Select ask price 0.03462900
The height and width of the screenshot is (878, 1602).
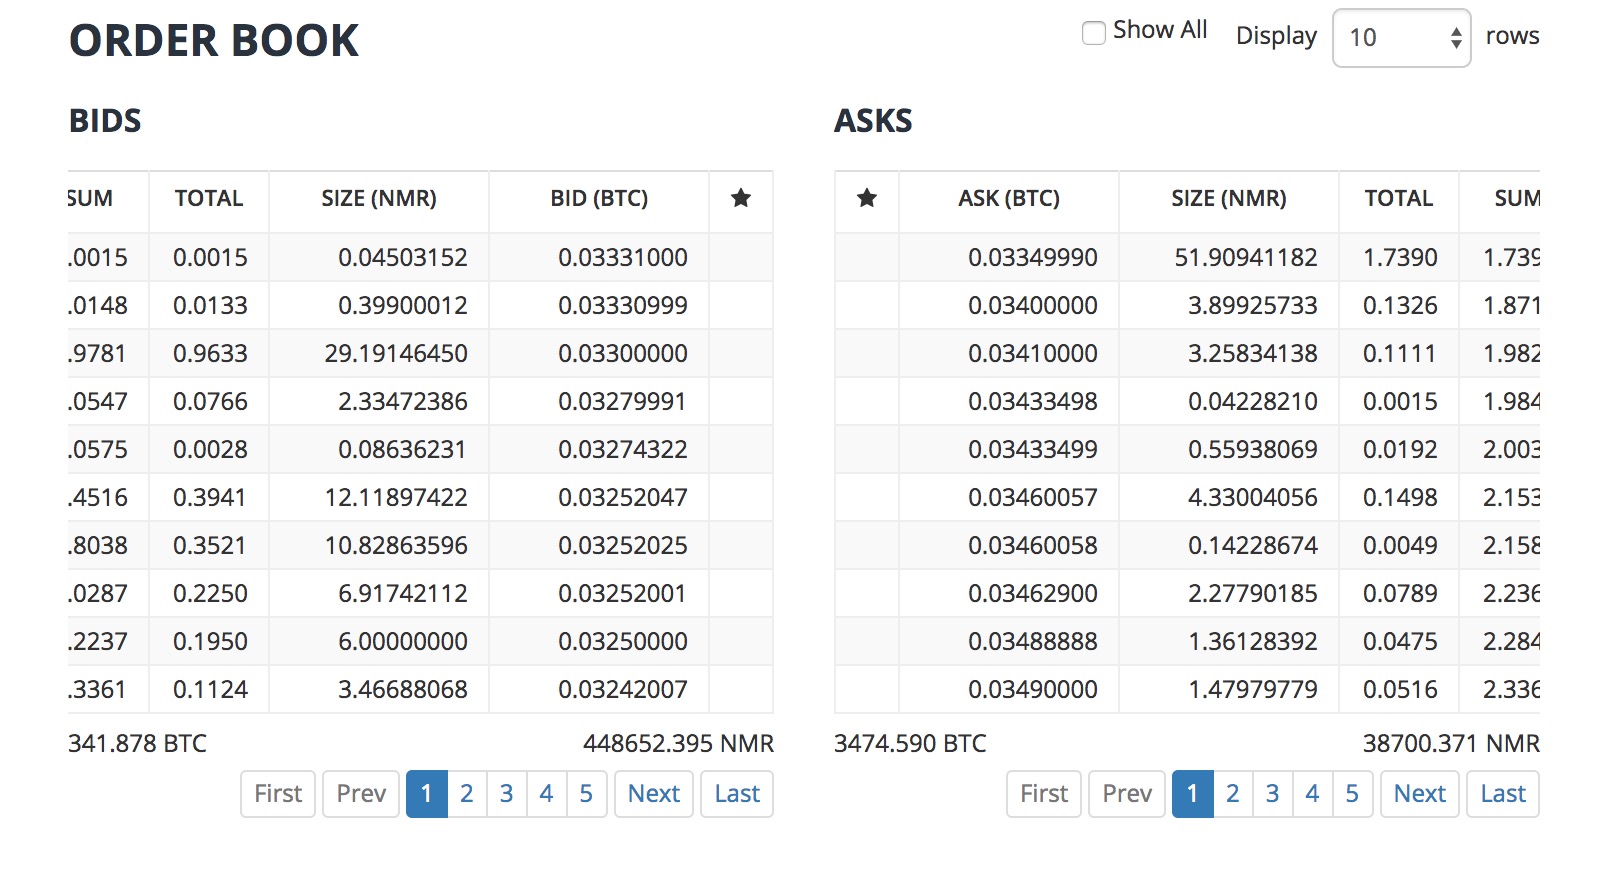point(1033,594)
